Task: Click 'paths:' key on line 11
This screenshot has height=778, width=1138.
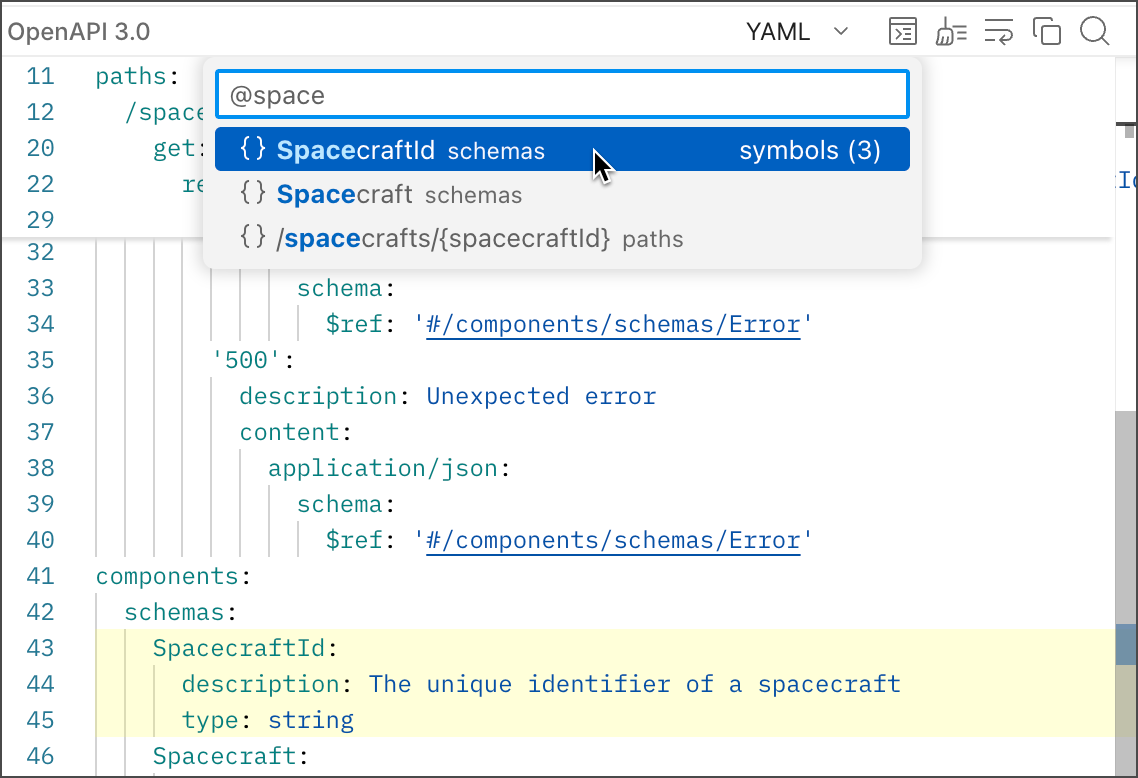Action: pos(137,76)
